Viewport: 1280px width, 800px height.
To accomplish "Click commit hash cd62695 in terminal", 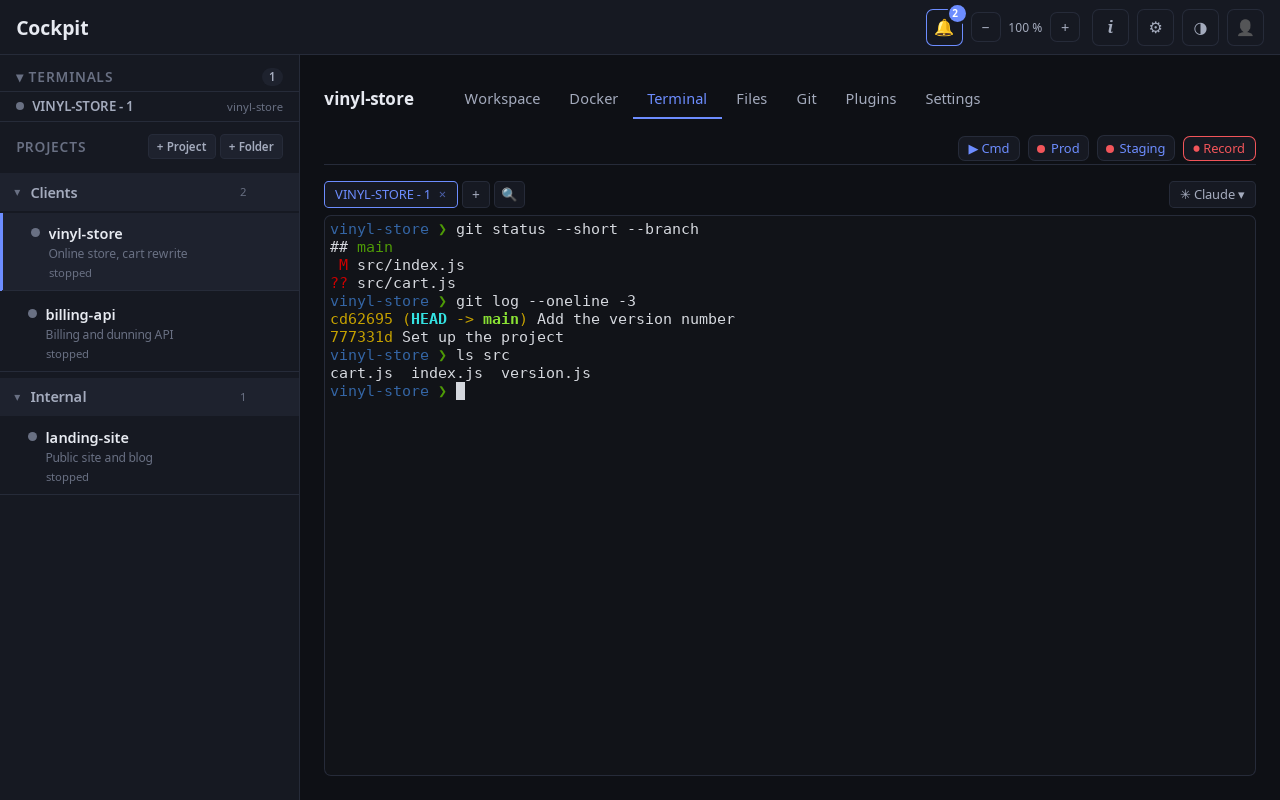I will click(362, 319).
